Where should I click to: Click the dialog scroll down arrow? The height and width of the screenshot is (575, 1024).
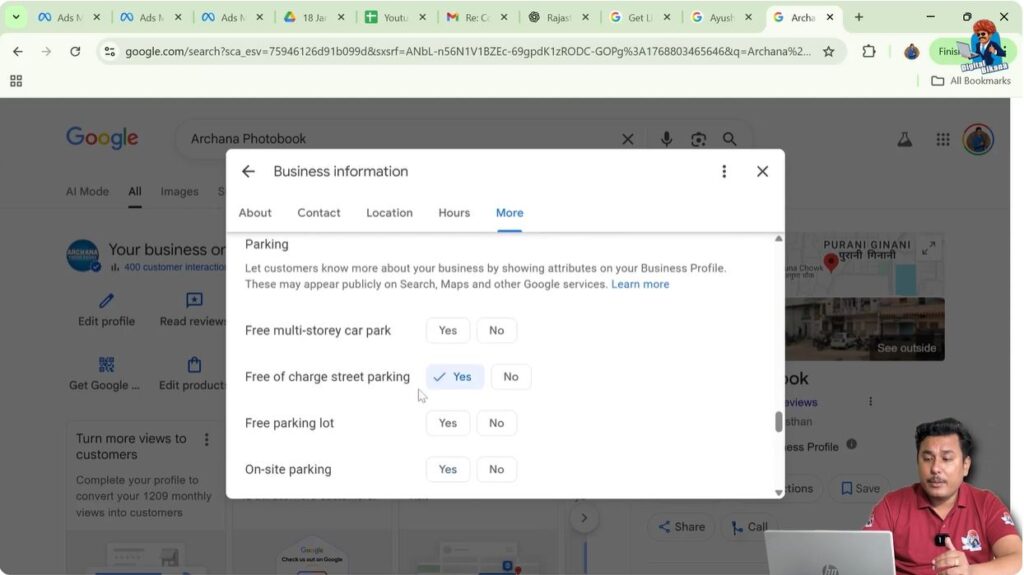tap(778, 493)
